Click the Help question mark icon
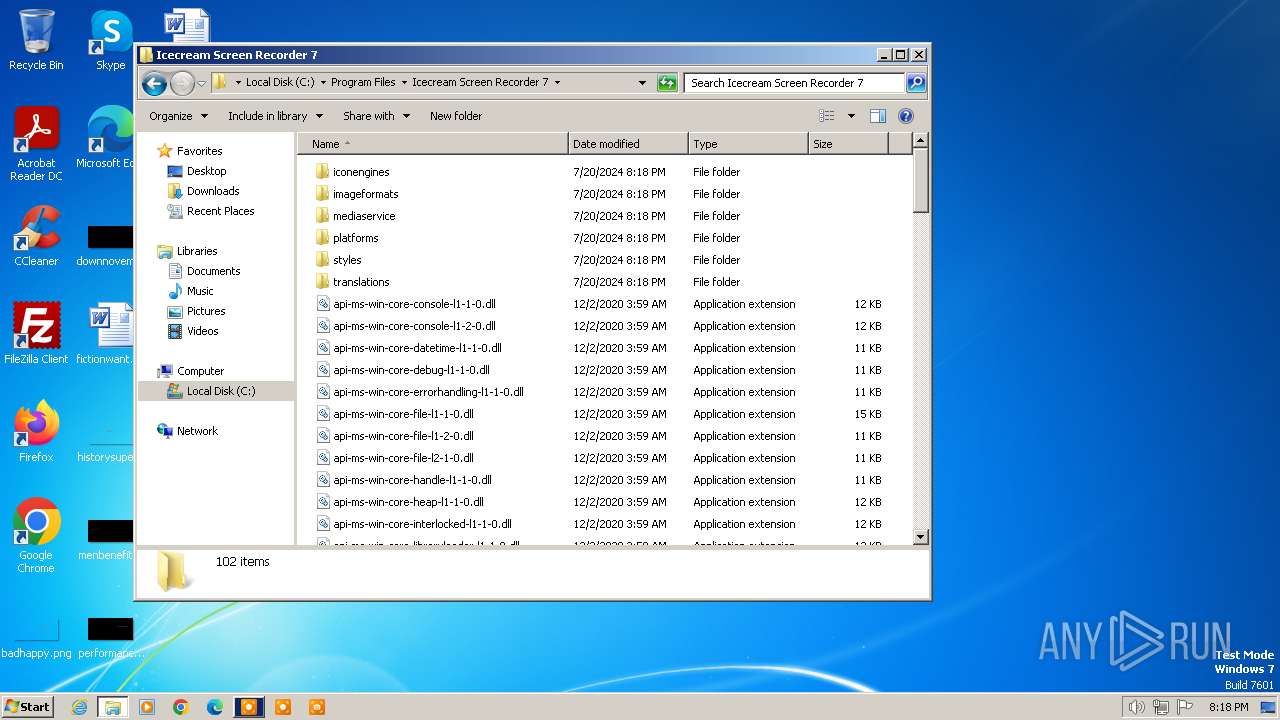This screenshot has height=720, width=1280. tap(906, 116)
